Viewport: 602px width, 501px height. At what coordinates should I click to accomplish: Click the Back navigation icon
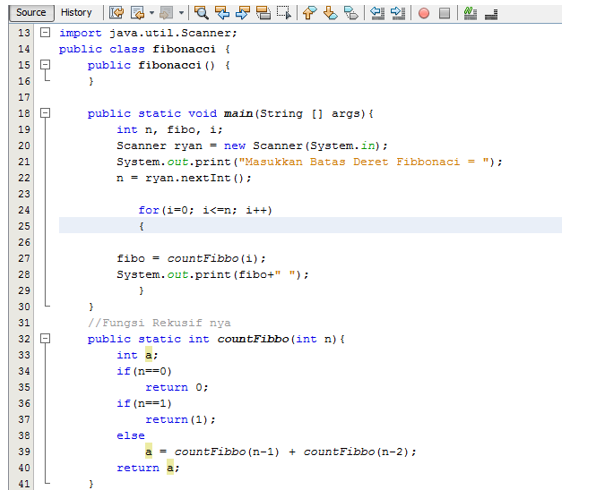[x=137, y=13]
